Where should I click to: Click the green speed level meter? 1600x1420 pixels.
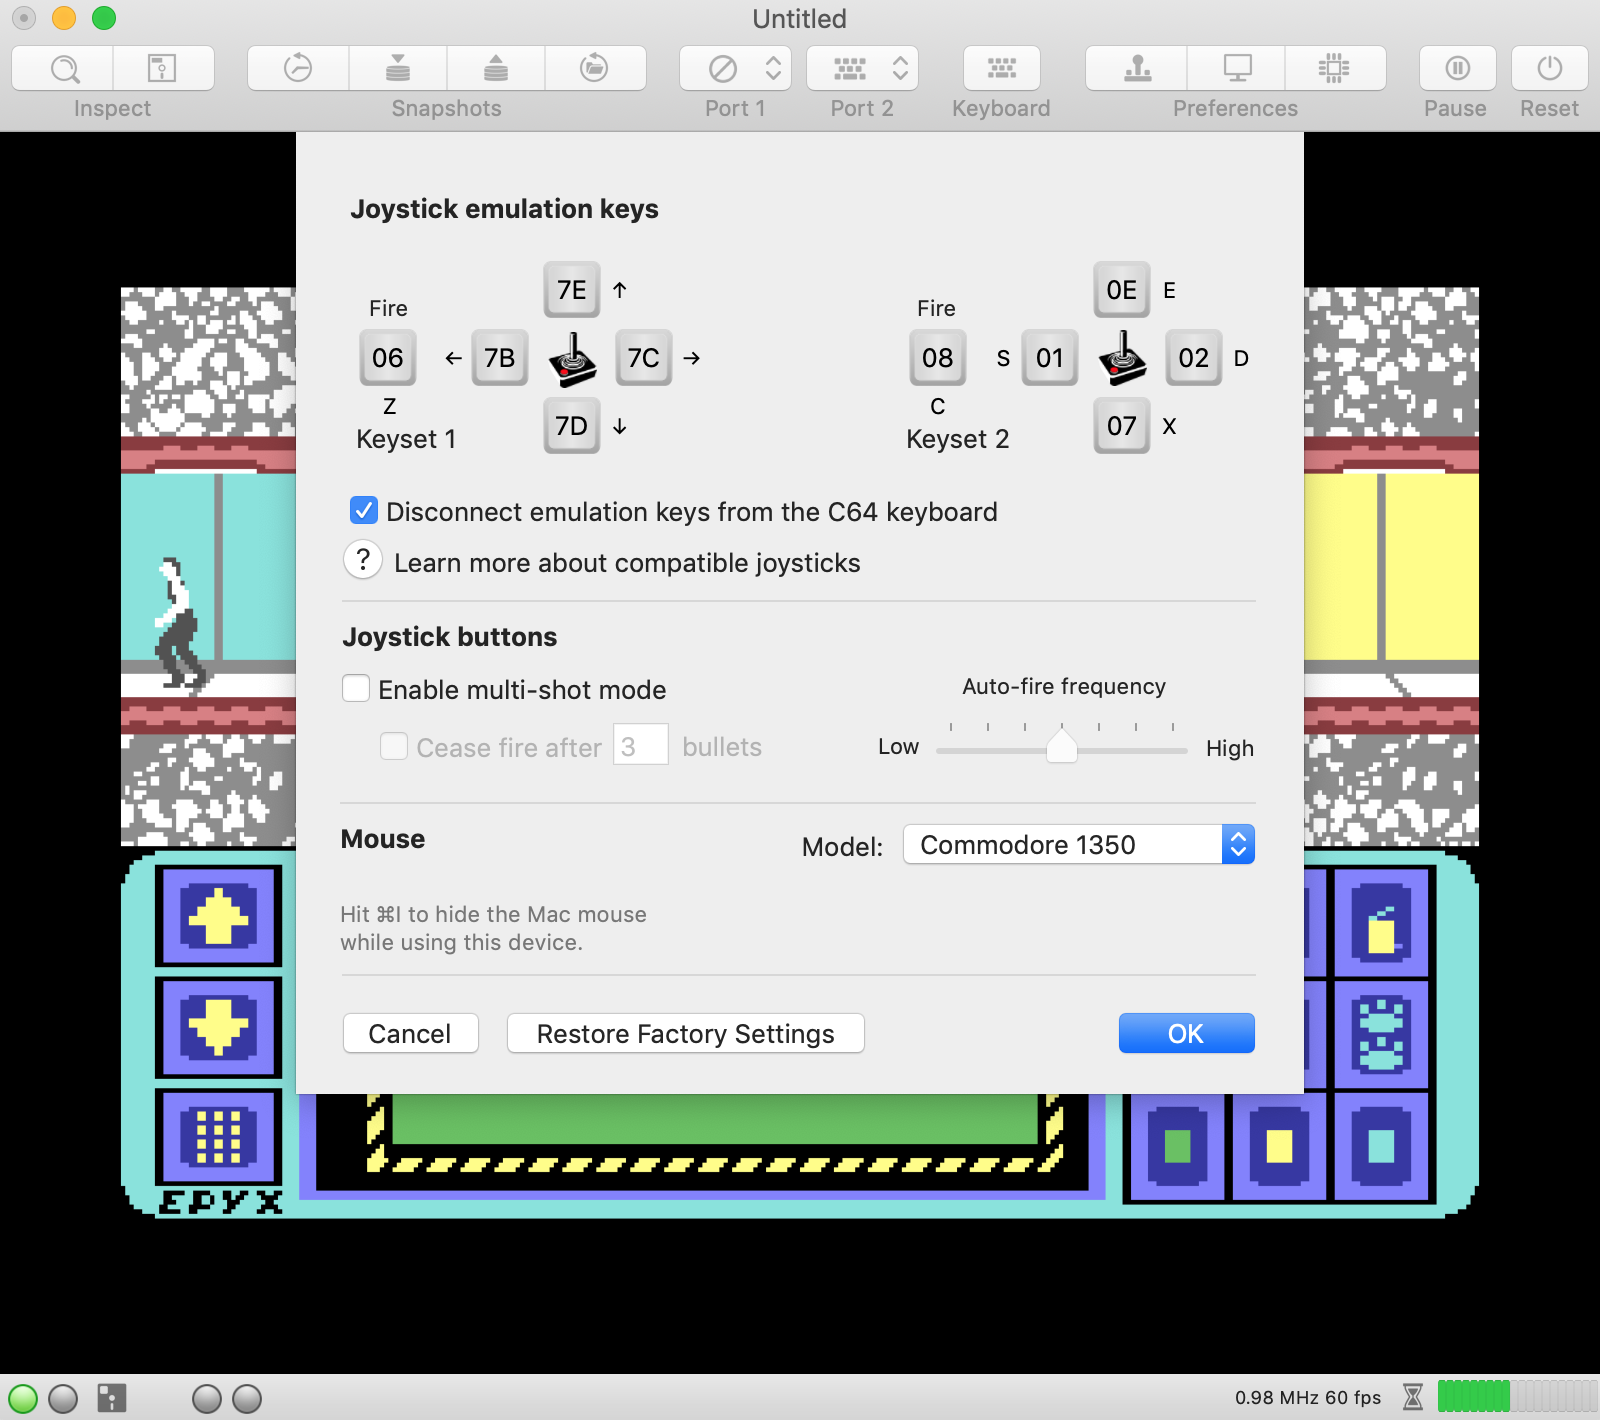(x=1517, y=1396)
